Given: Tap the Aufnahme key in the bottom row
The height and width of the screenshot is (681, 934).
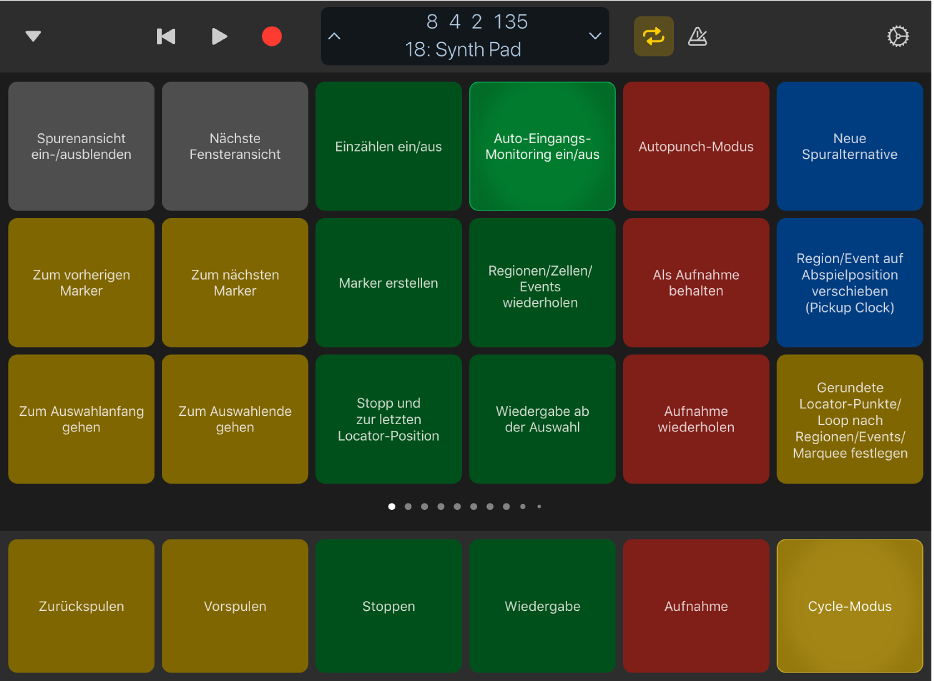Looking at the screenshot, I should click(696, 606).
